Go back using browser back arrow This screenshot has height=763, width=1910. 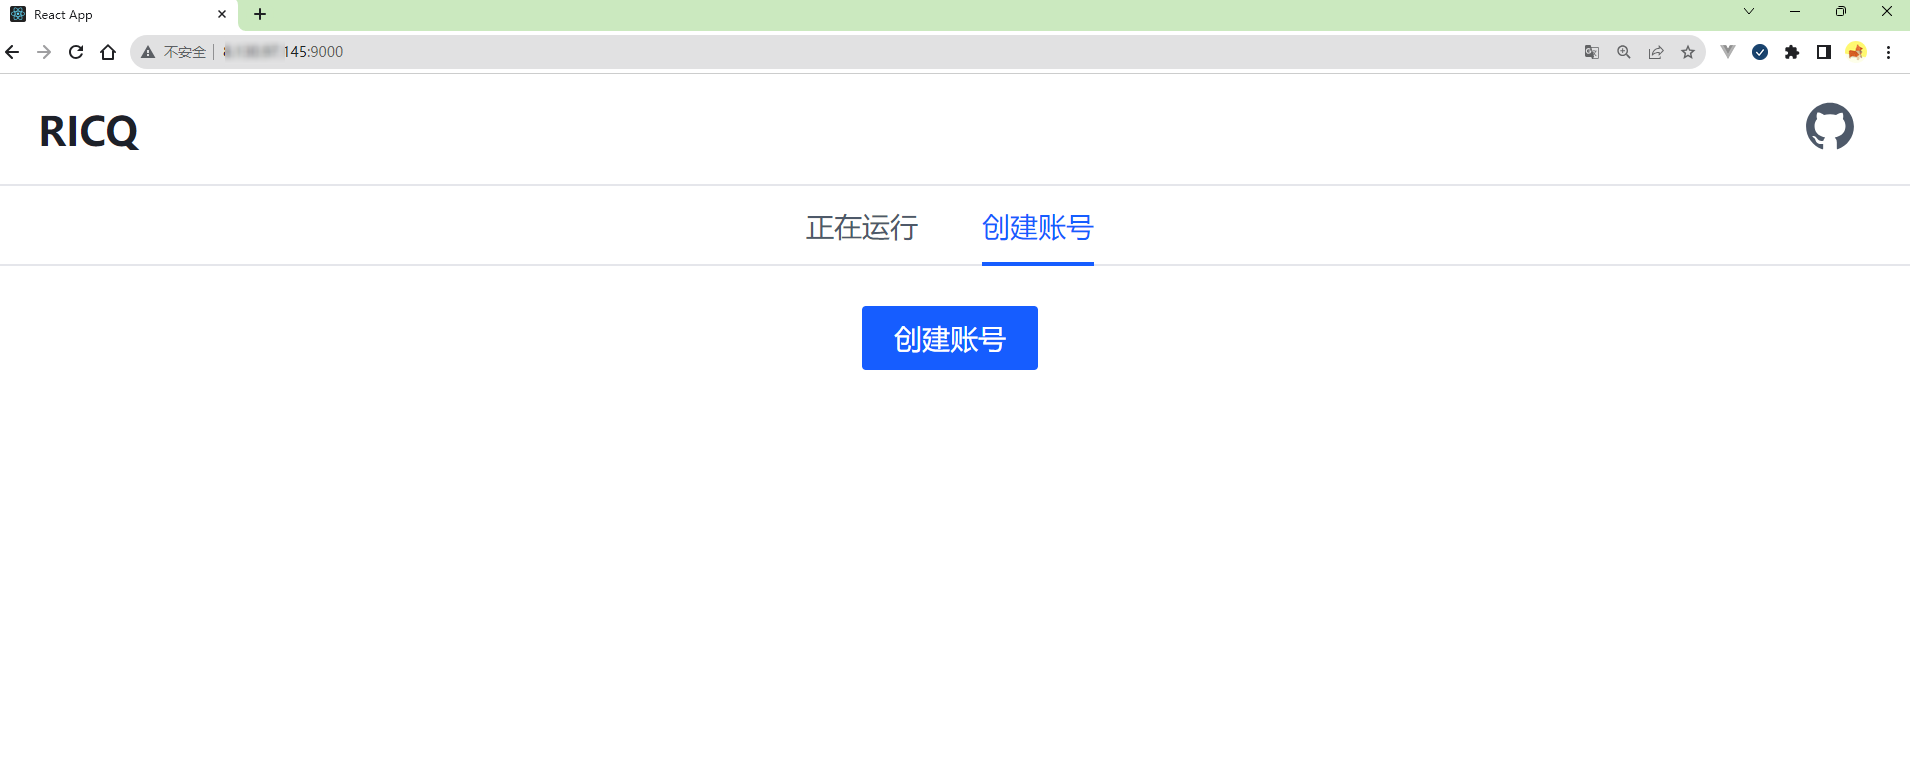tap(12, 52)
